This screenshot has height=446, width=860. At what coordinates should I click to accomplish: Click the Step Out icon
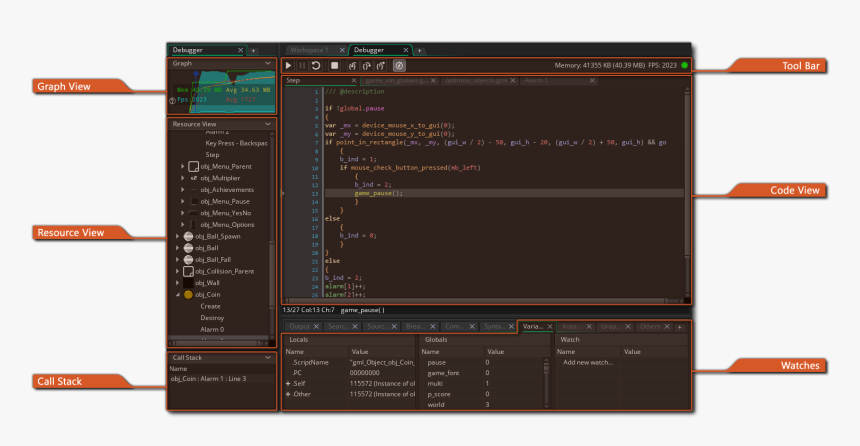pyautogui.click(x=381, y=65)
